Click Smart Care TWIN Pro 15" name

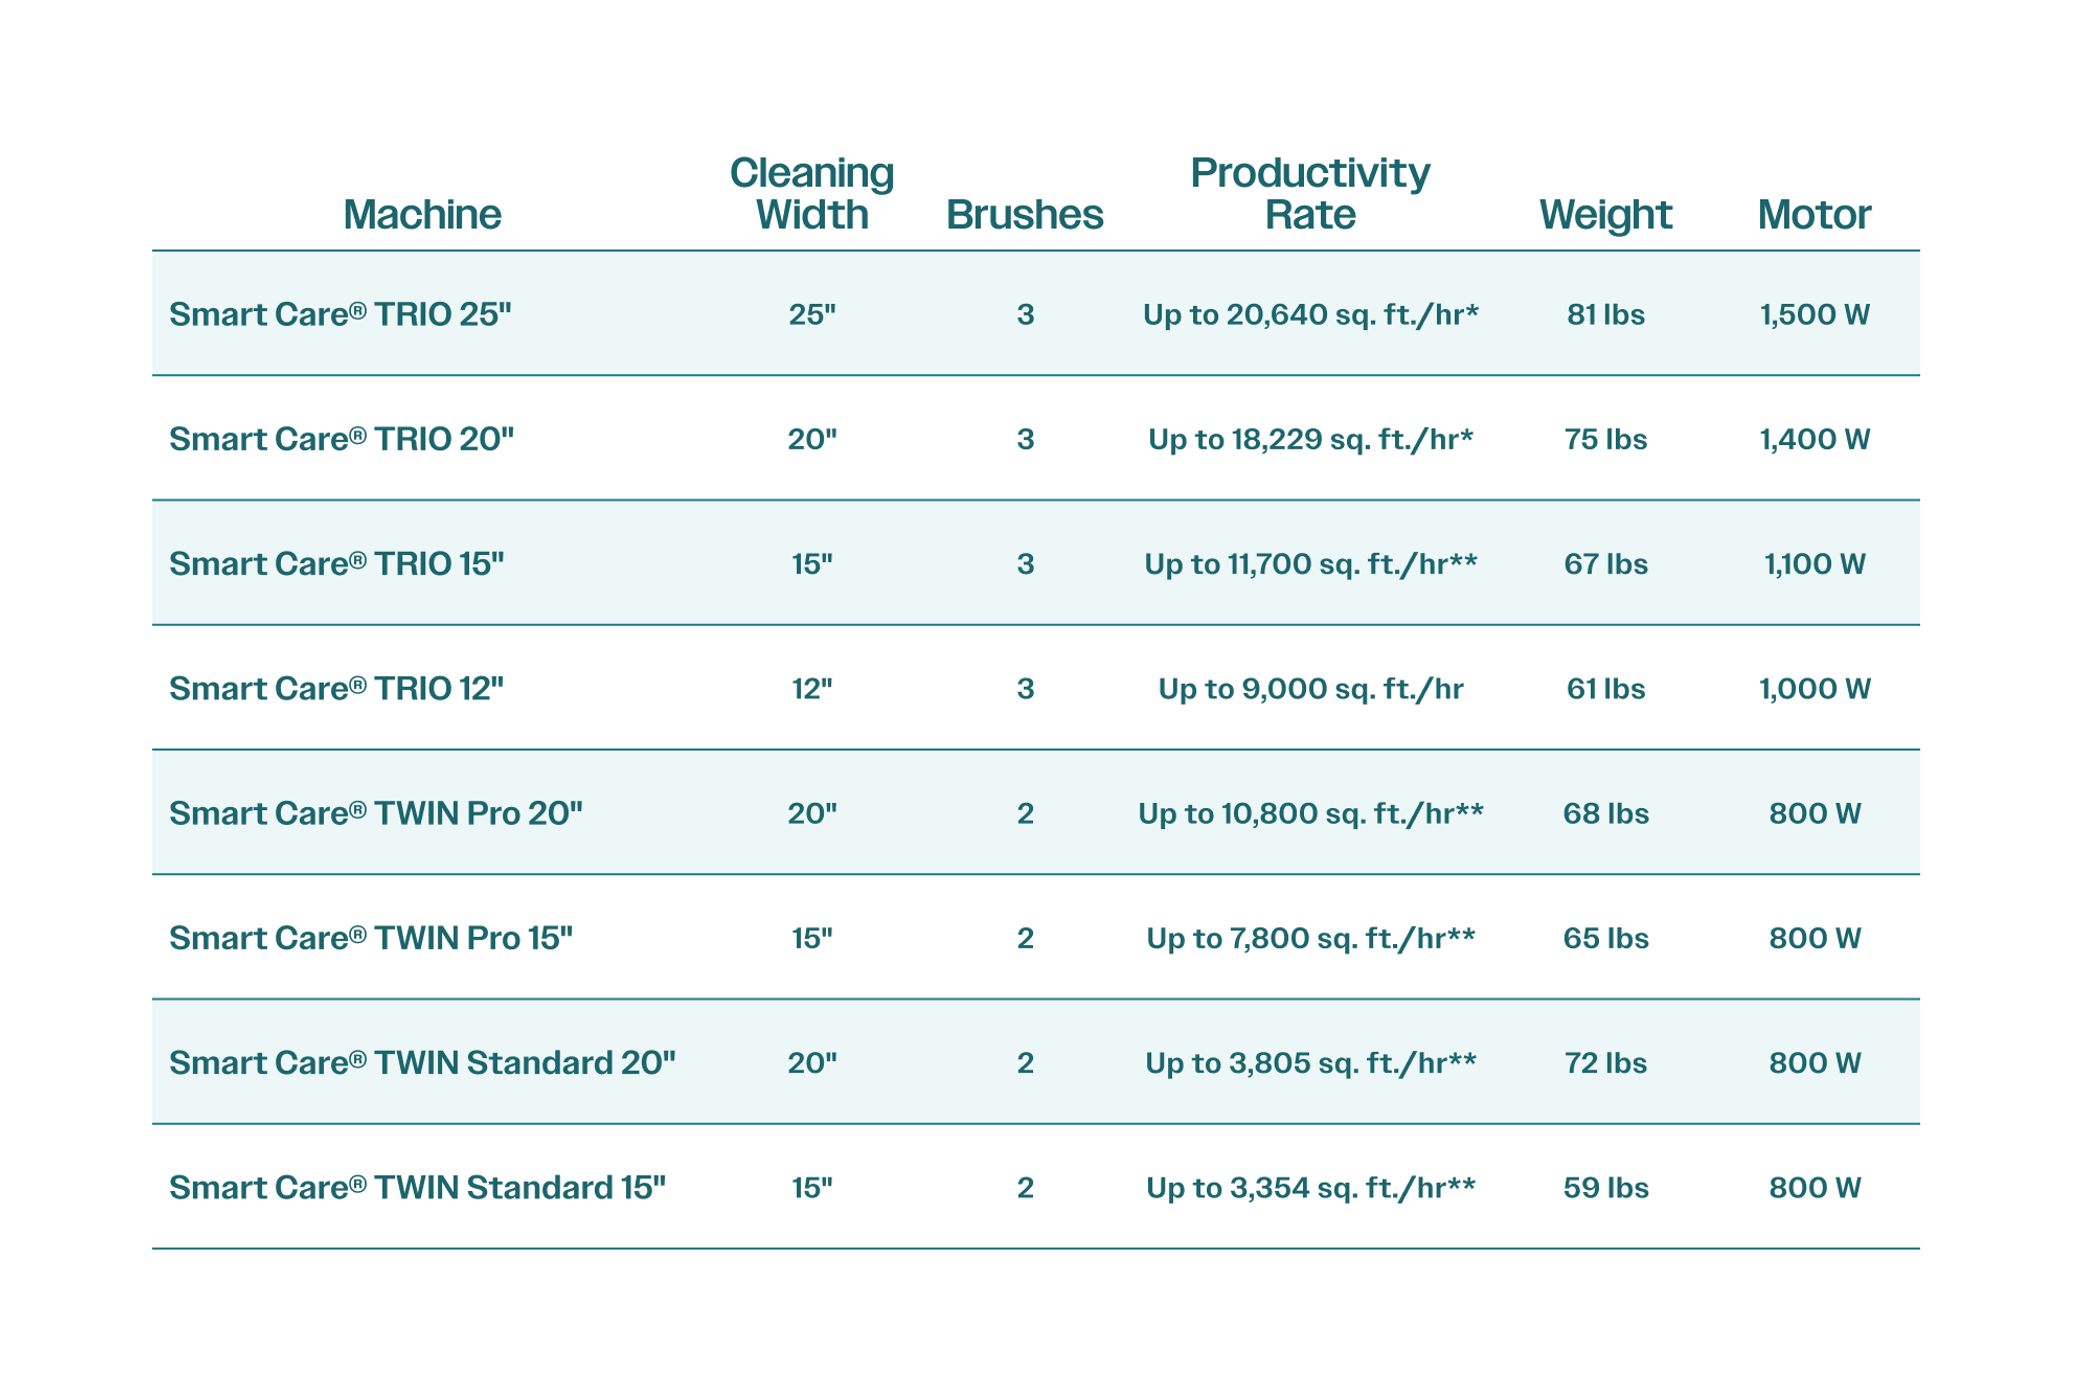coord(371,938)
